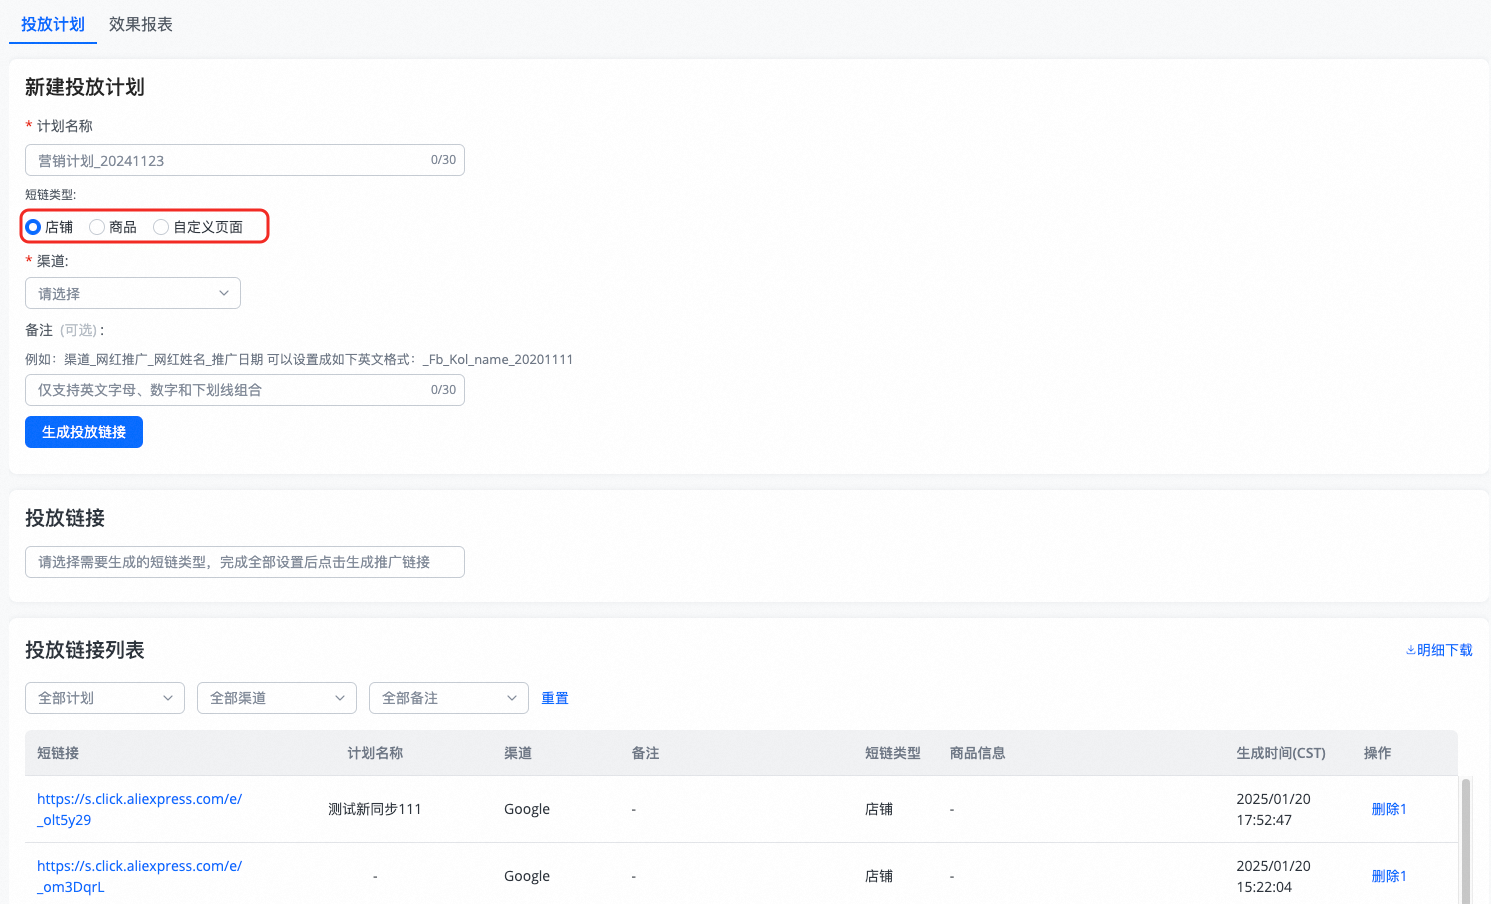Image resolution: width=1491 pixels, height=904 pixels.
Task: Switch to the 投放计划 tab
Action: 53,24
